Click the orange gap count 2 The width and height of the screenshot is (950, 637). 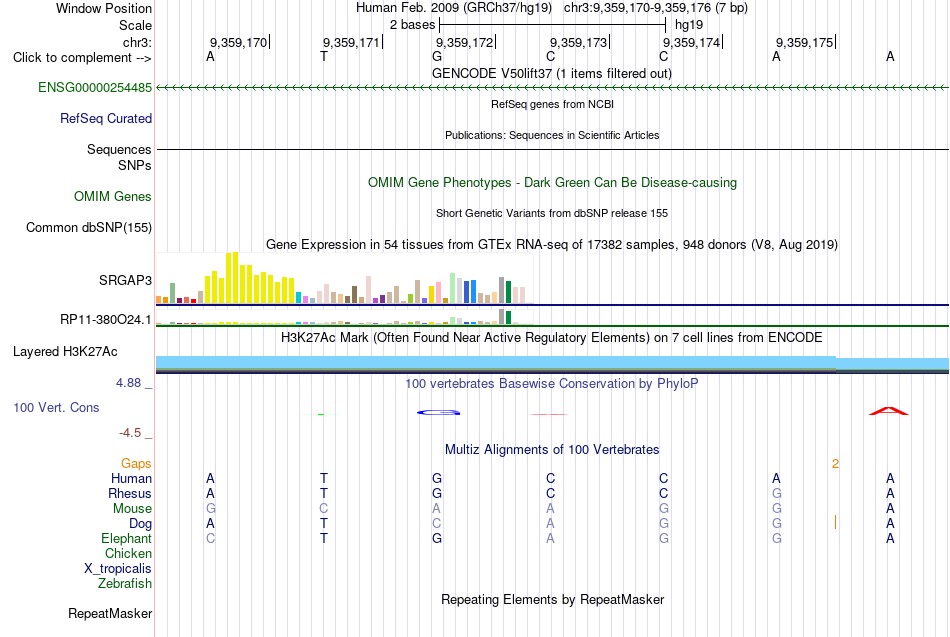pyautogui.click(x=835, y=464)
